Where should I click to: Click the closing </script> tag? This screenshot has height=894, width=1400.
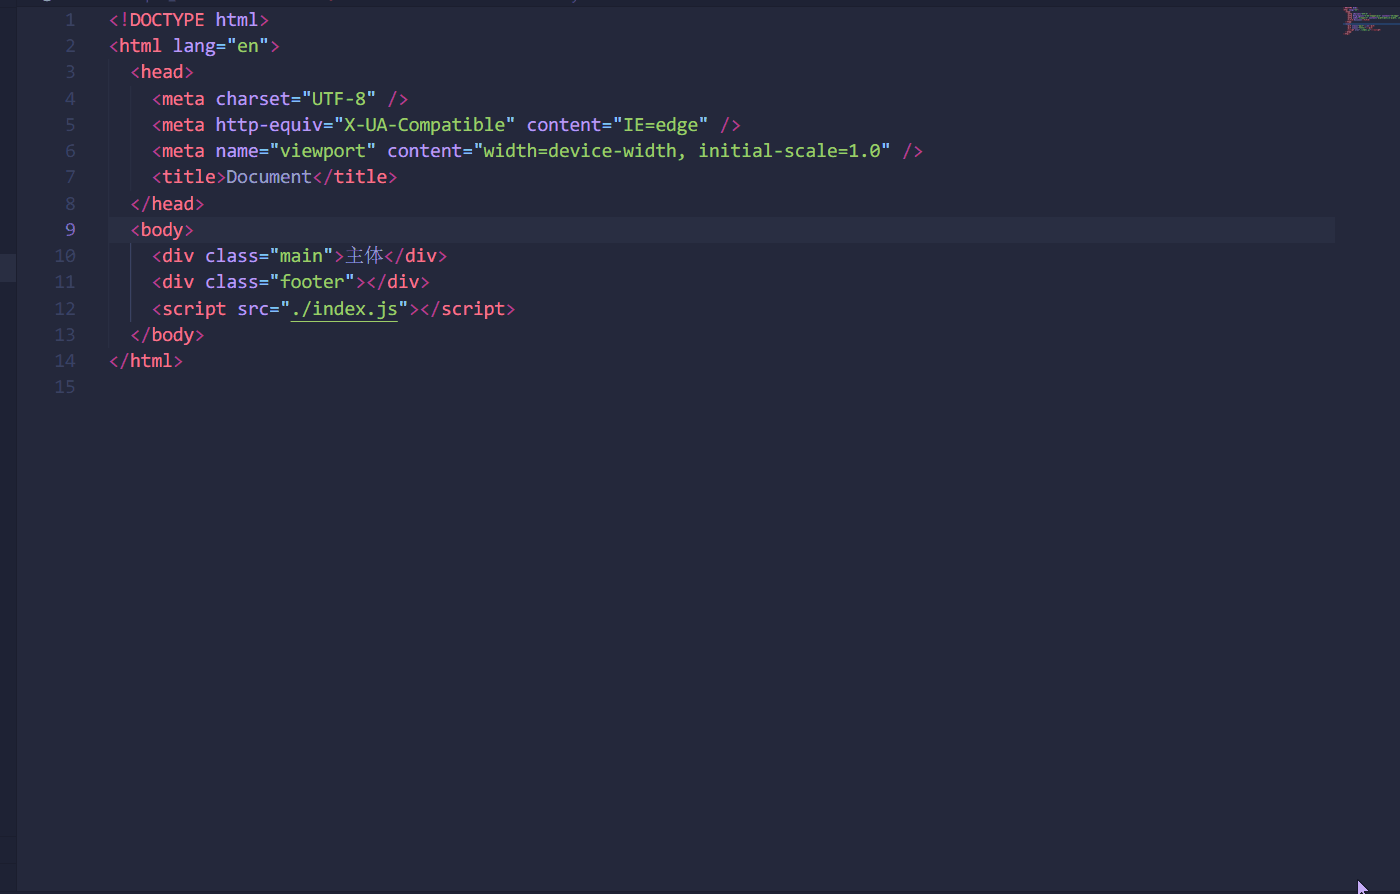click(x=468, y=309)
